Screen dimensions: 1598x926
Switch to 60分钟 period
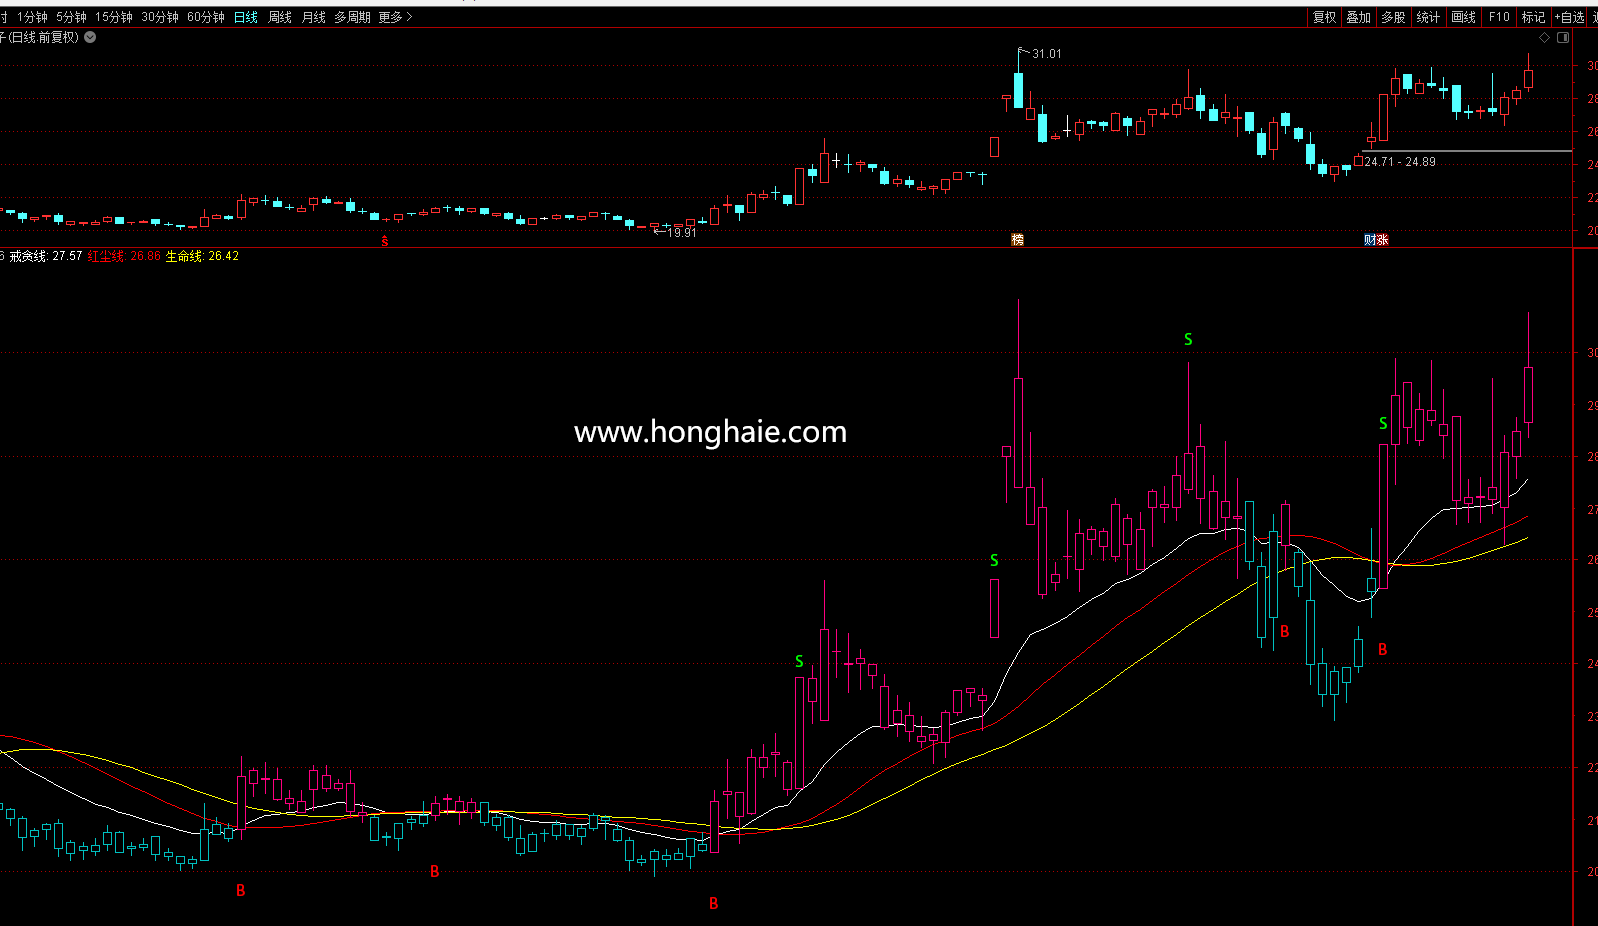coord(205,17)
